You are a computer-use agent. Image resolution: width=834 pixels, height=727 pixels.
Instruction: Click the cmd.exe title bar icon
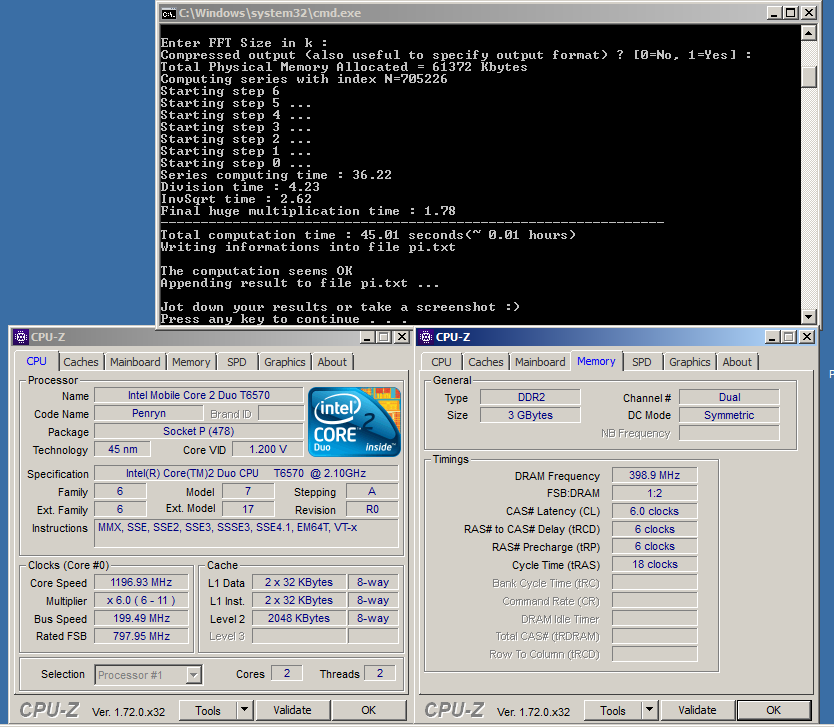168,13
